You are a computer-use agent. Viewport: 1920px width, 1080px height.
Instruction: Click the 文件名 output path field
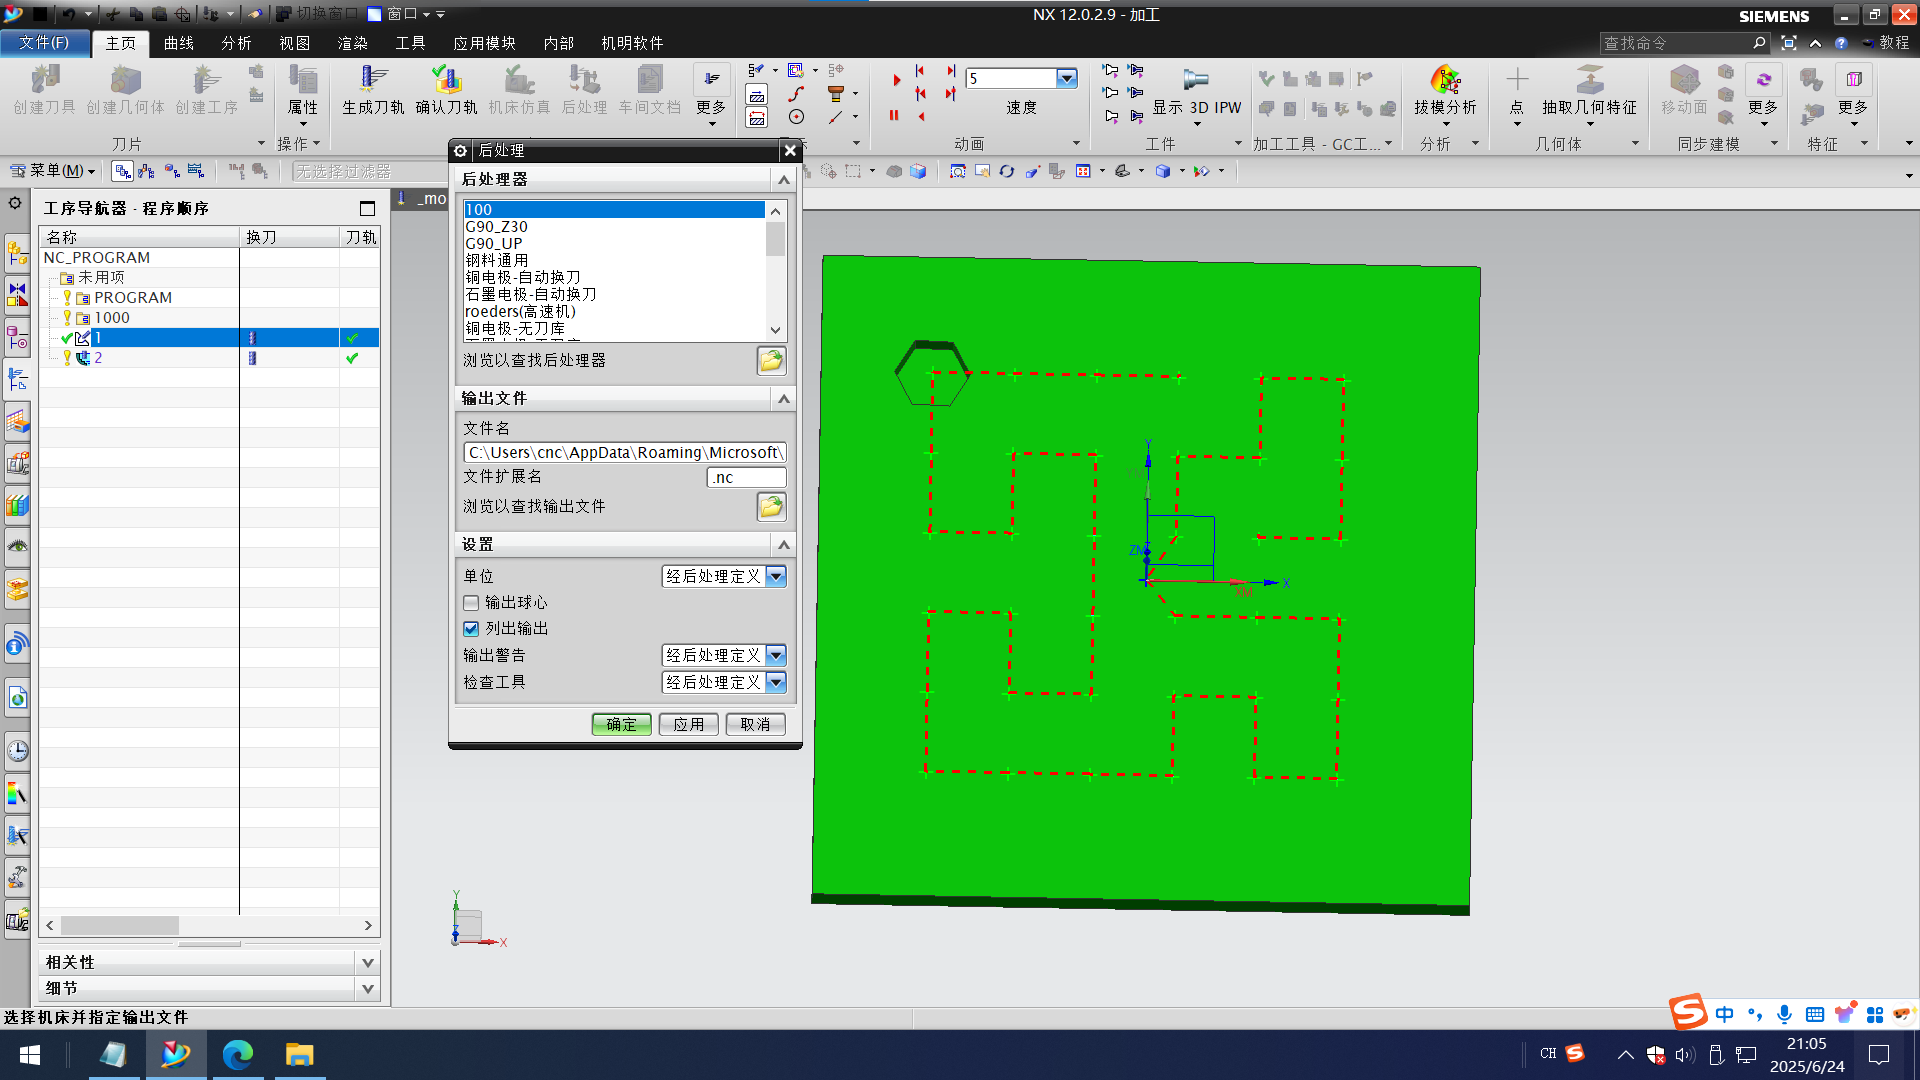[625, 453]
